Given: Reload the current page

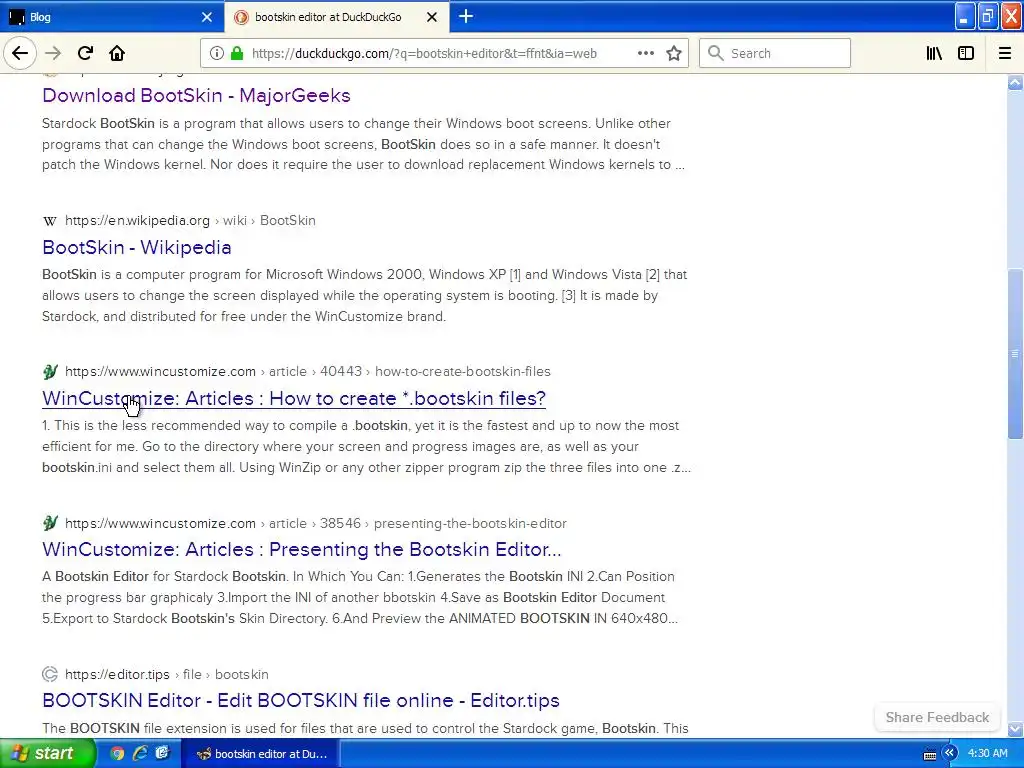Looking at the screenshot, I should pos(85,53).
